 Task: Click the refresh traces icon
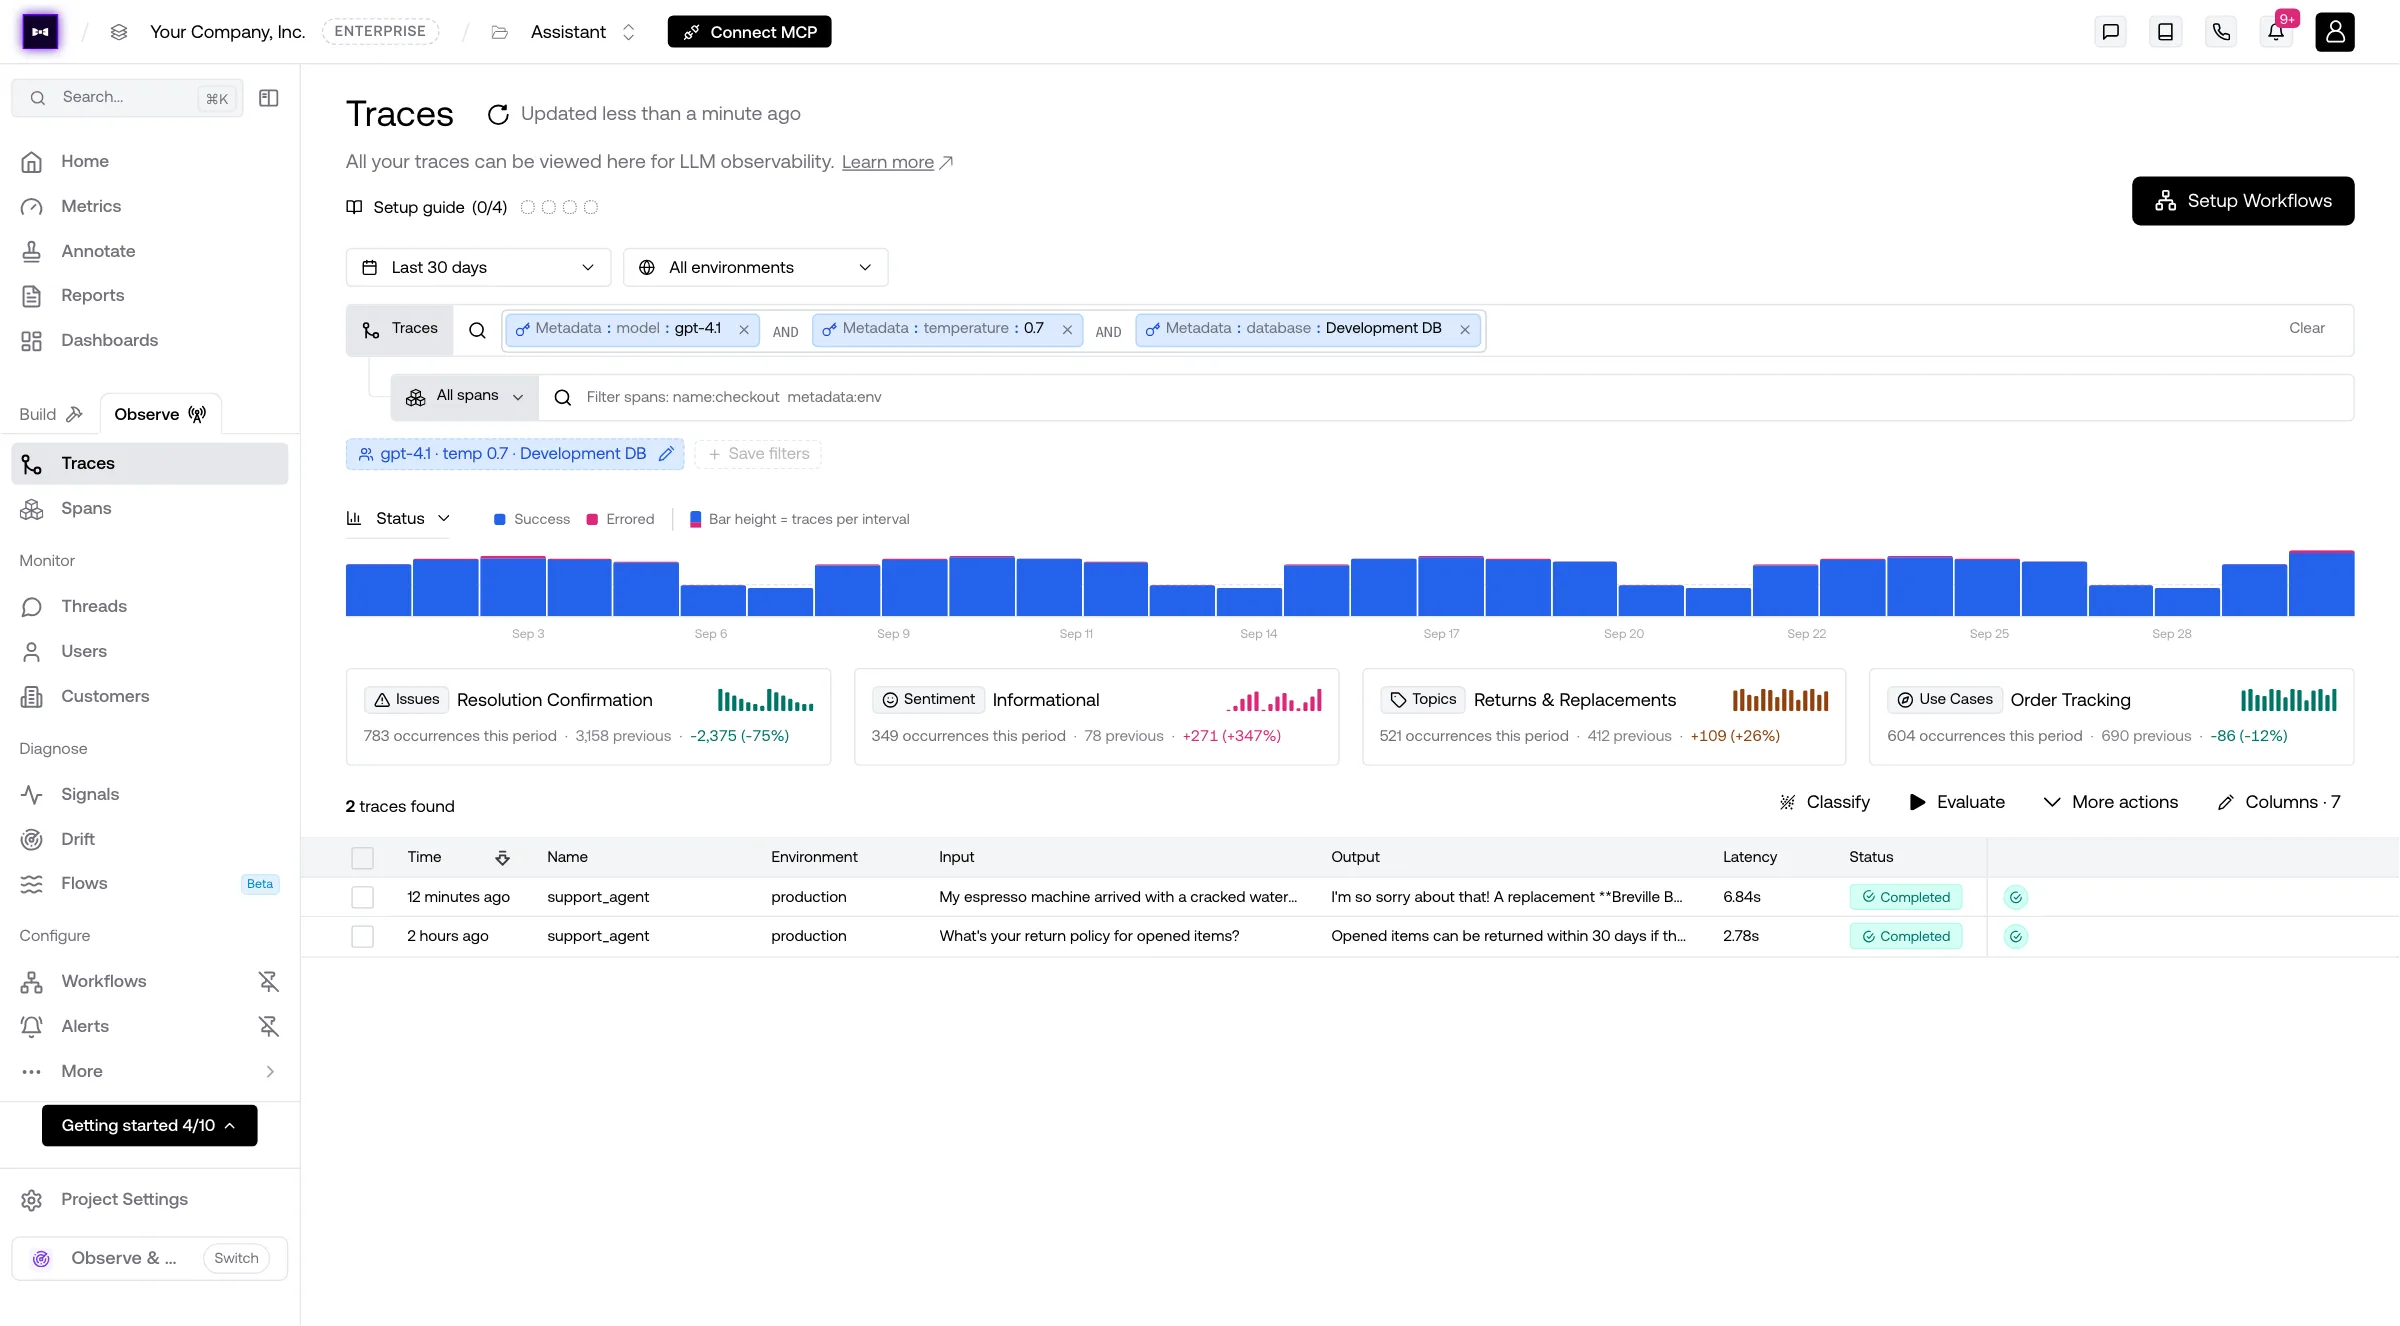[497, 114]
